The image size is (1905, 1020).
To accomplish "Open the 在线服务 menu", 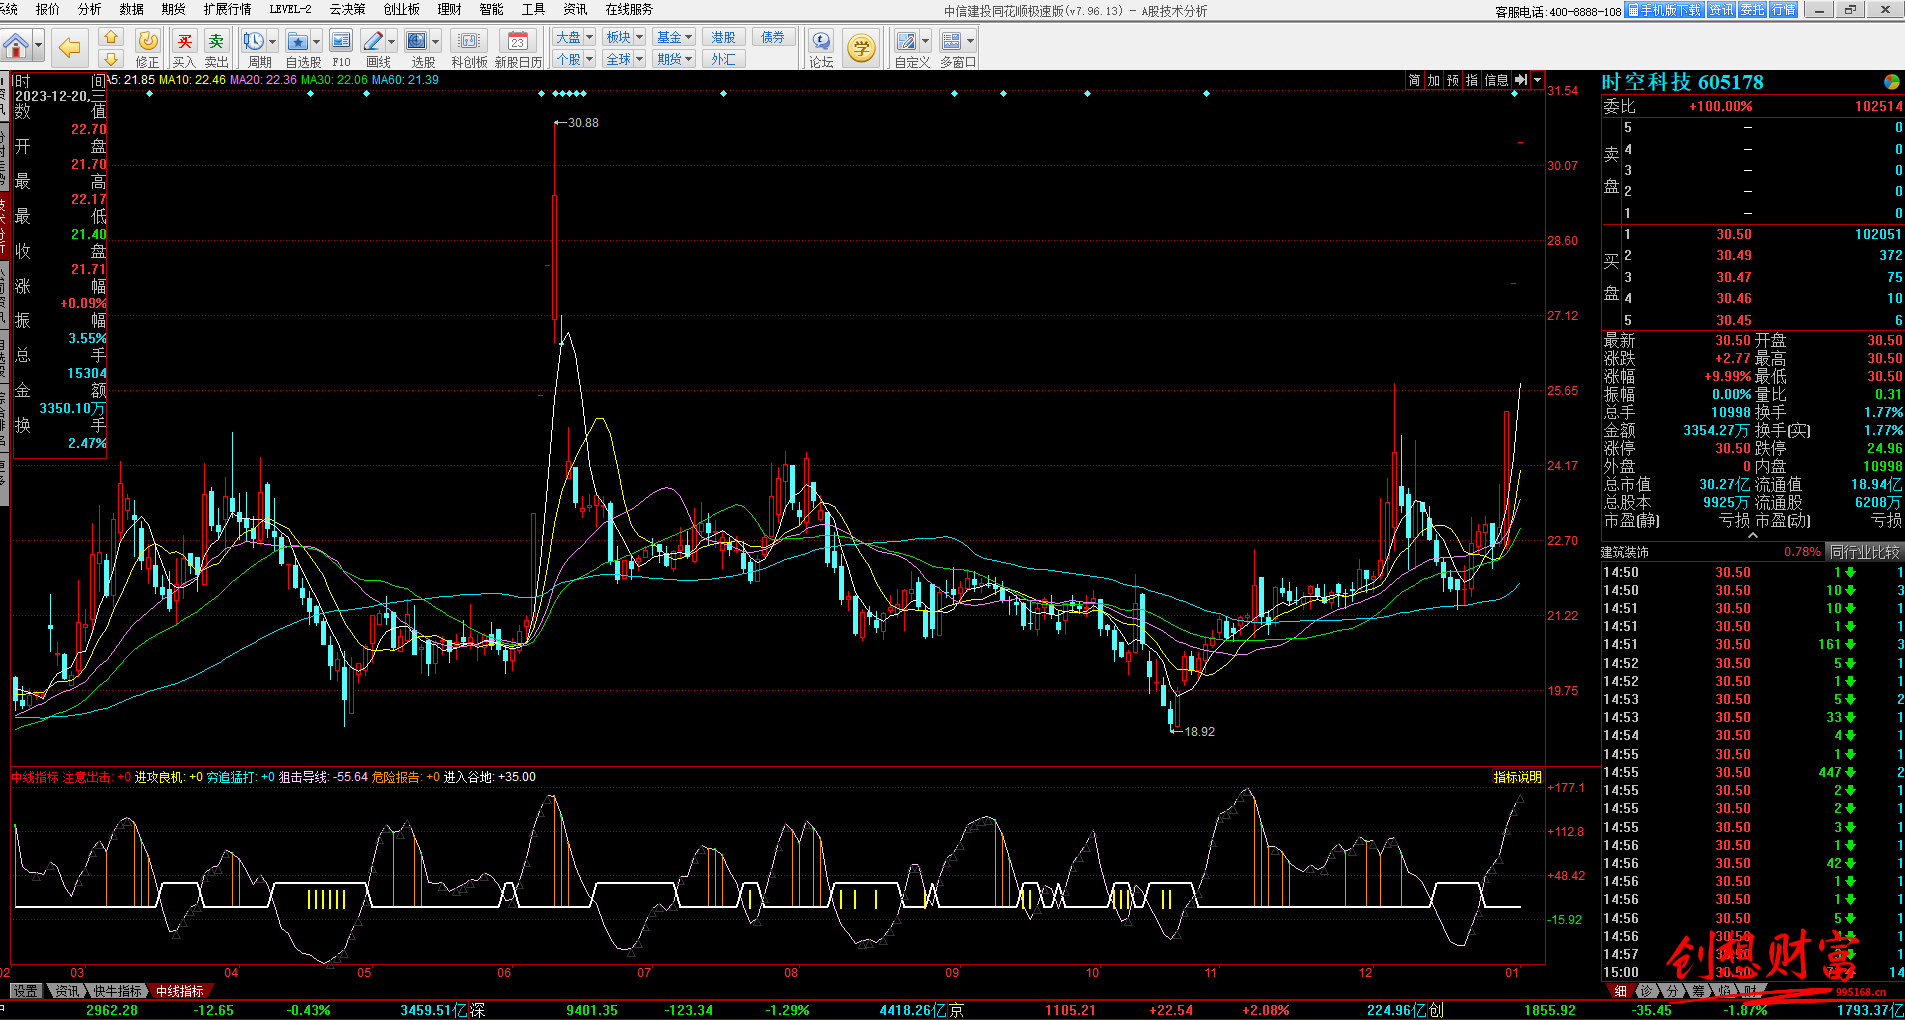I will (629, 9).
